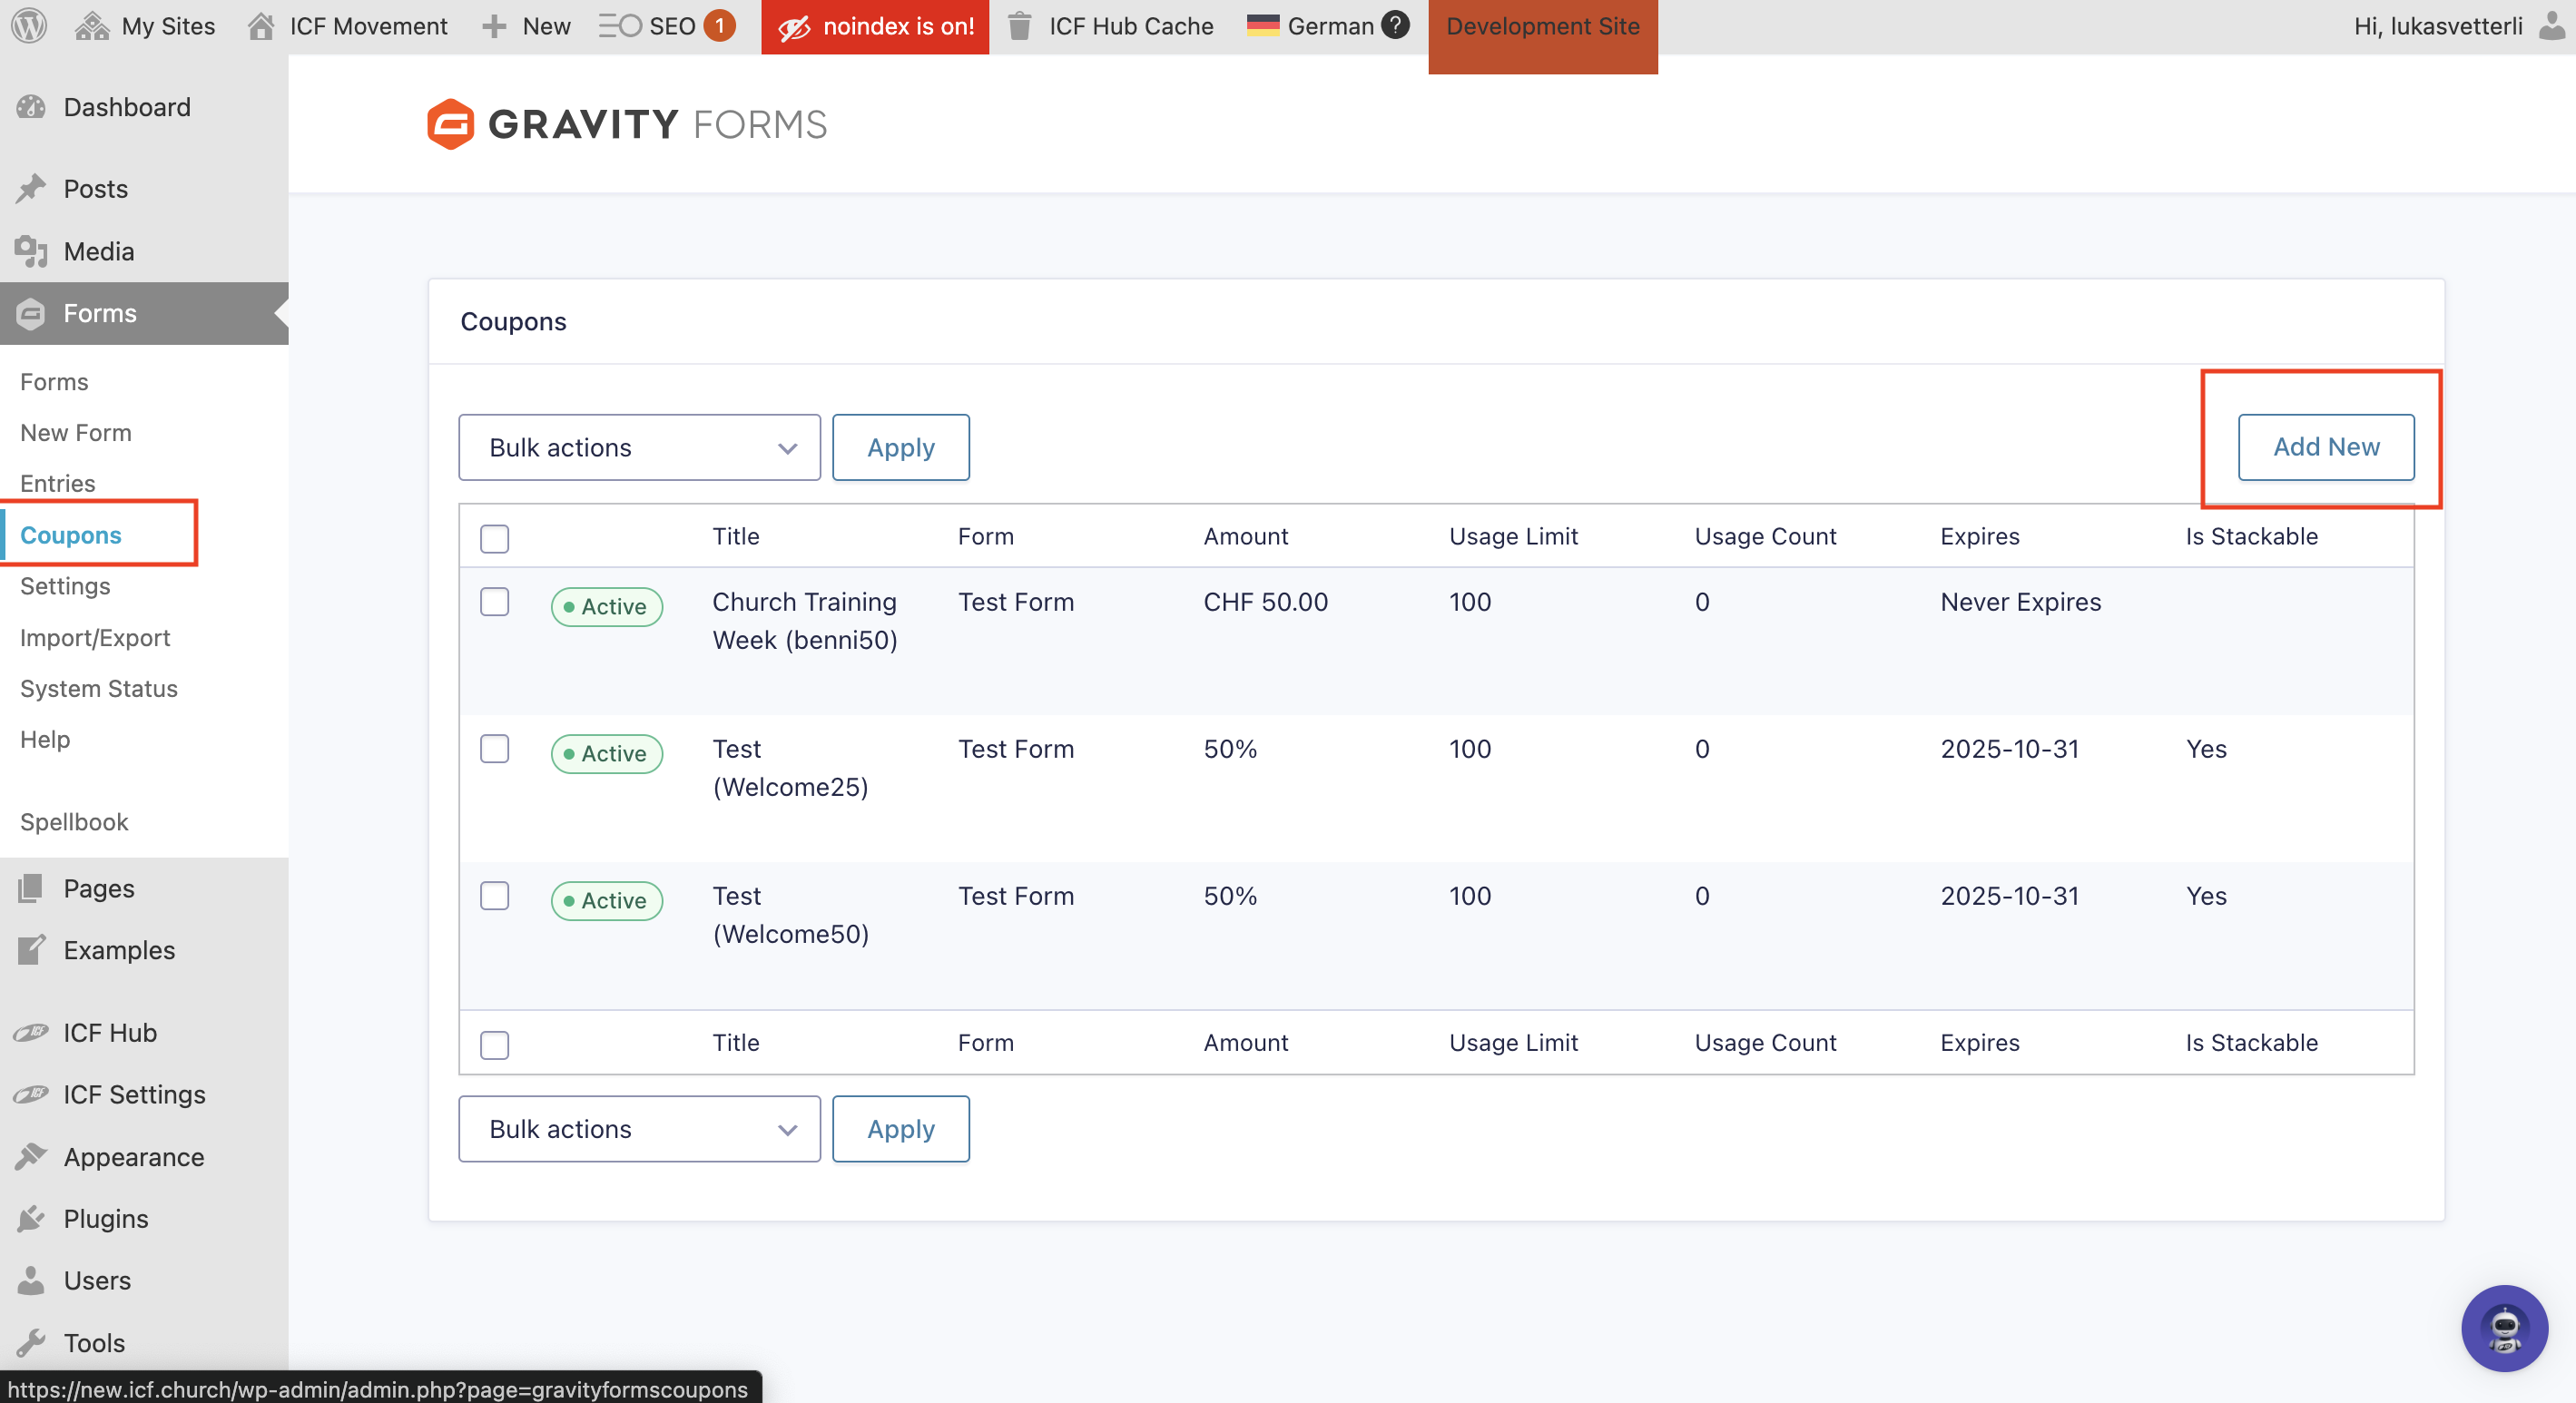Expand the bottom Bulk actions dropdown

639,1128
